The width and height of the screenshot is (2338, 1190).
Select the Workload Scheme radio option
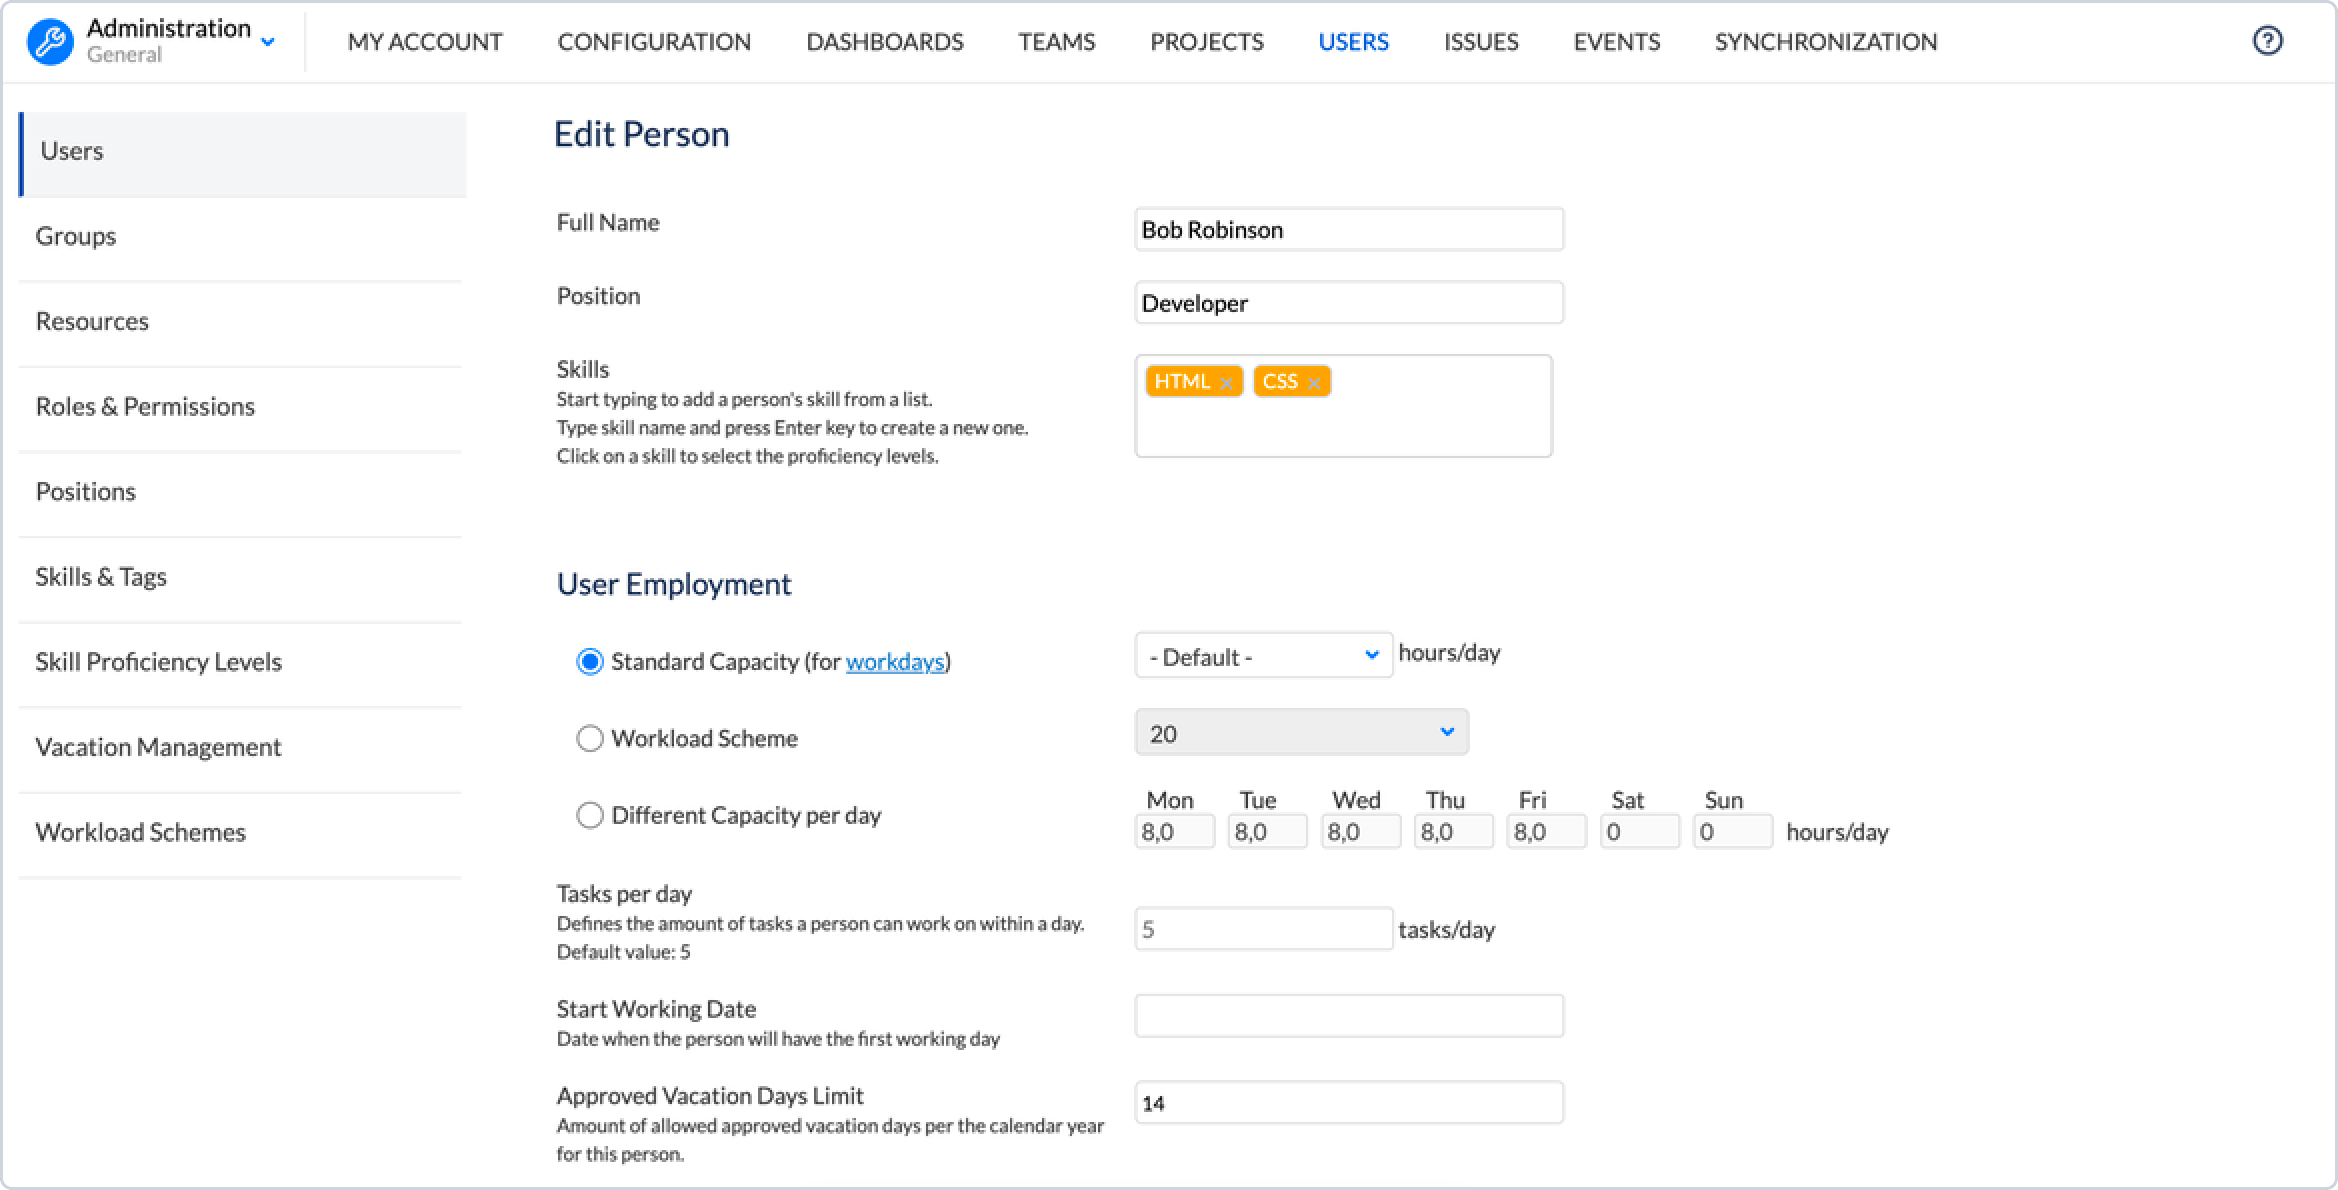click(590, 739)
